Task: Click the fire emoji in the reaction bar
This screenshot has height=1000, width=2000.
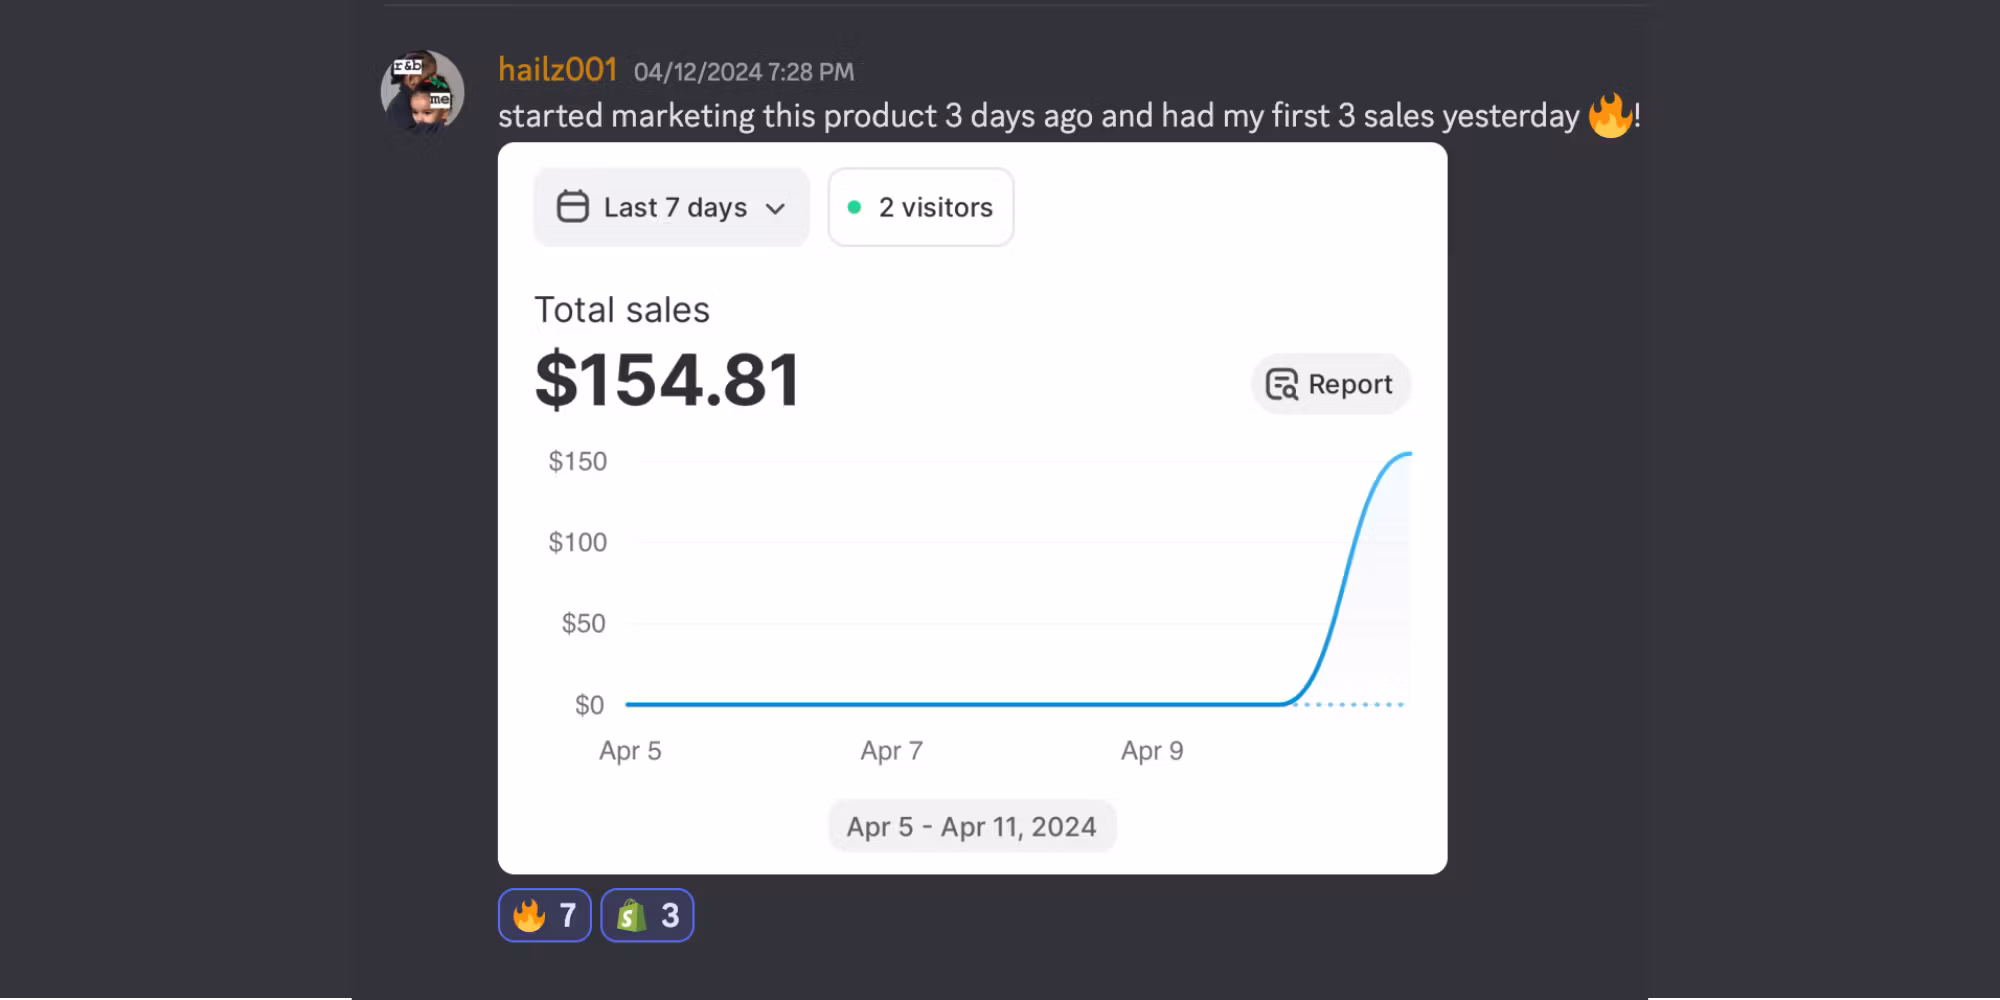Action: [529, 915]
